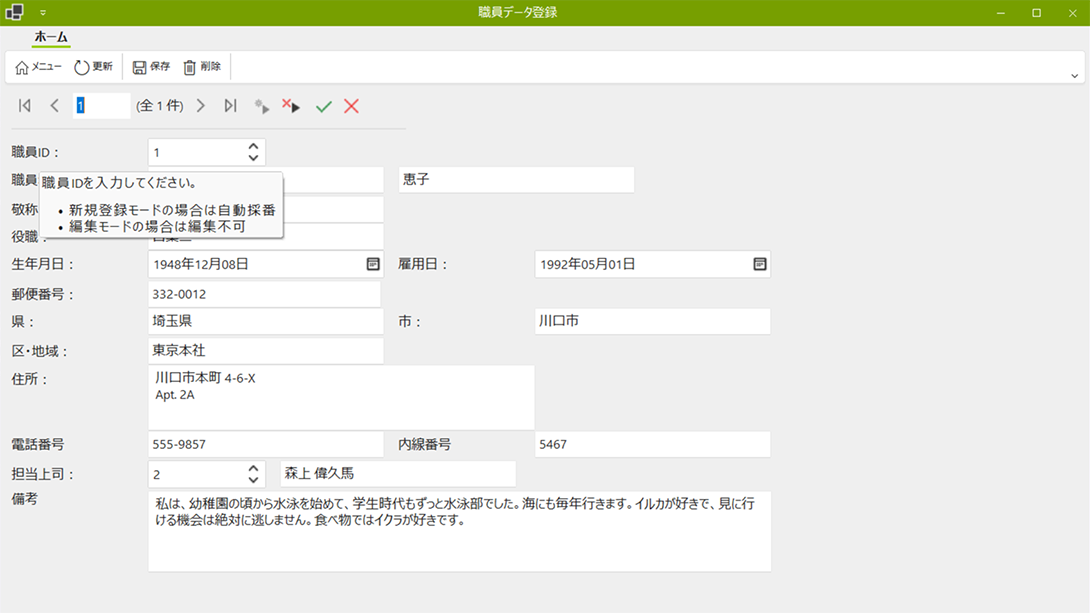
Task: Collapse the ribbon with the chevron
Action: coord(1074,76)
